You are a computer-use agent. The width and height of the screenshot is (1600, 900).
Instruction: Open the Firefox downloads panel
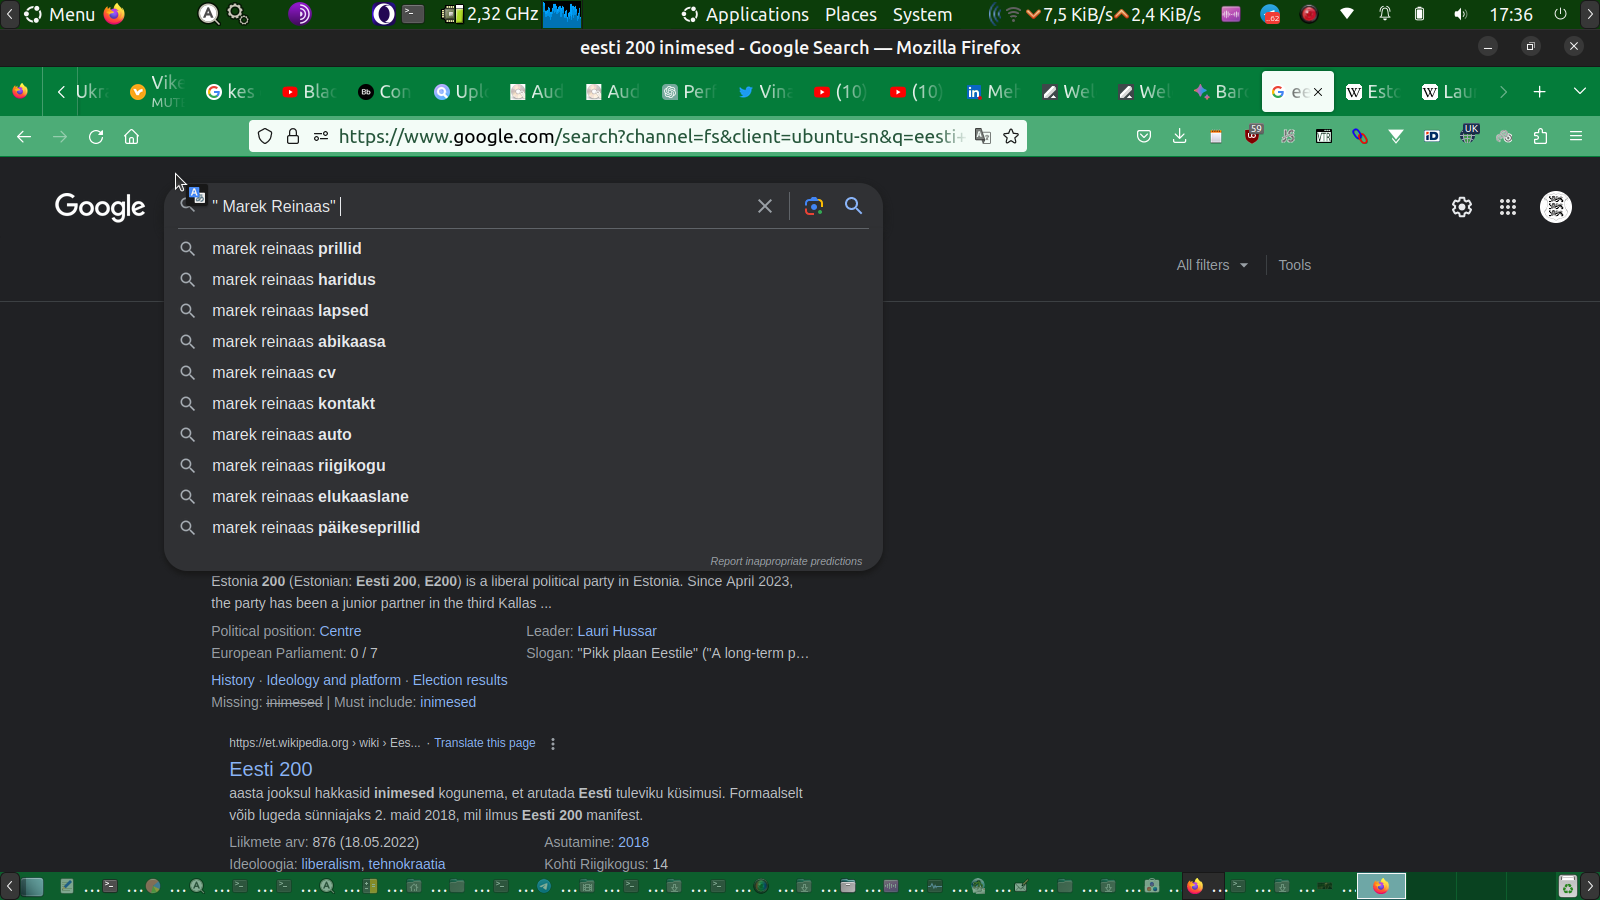click(x=1180, y=137)
